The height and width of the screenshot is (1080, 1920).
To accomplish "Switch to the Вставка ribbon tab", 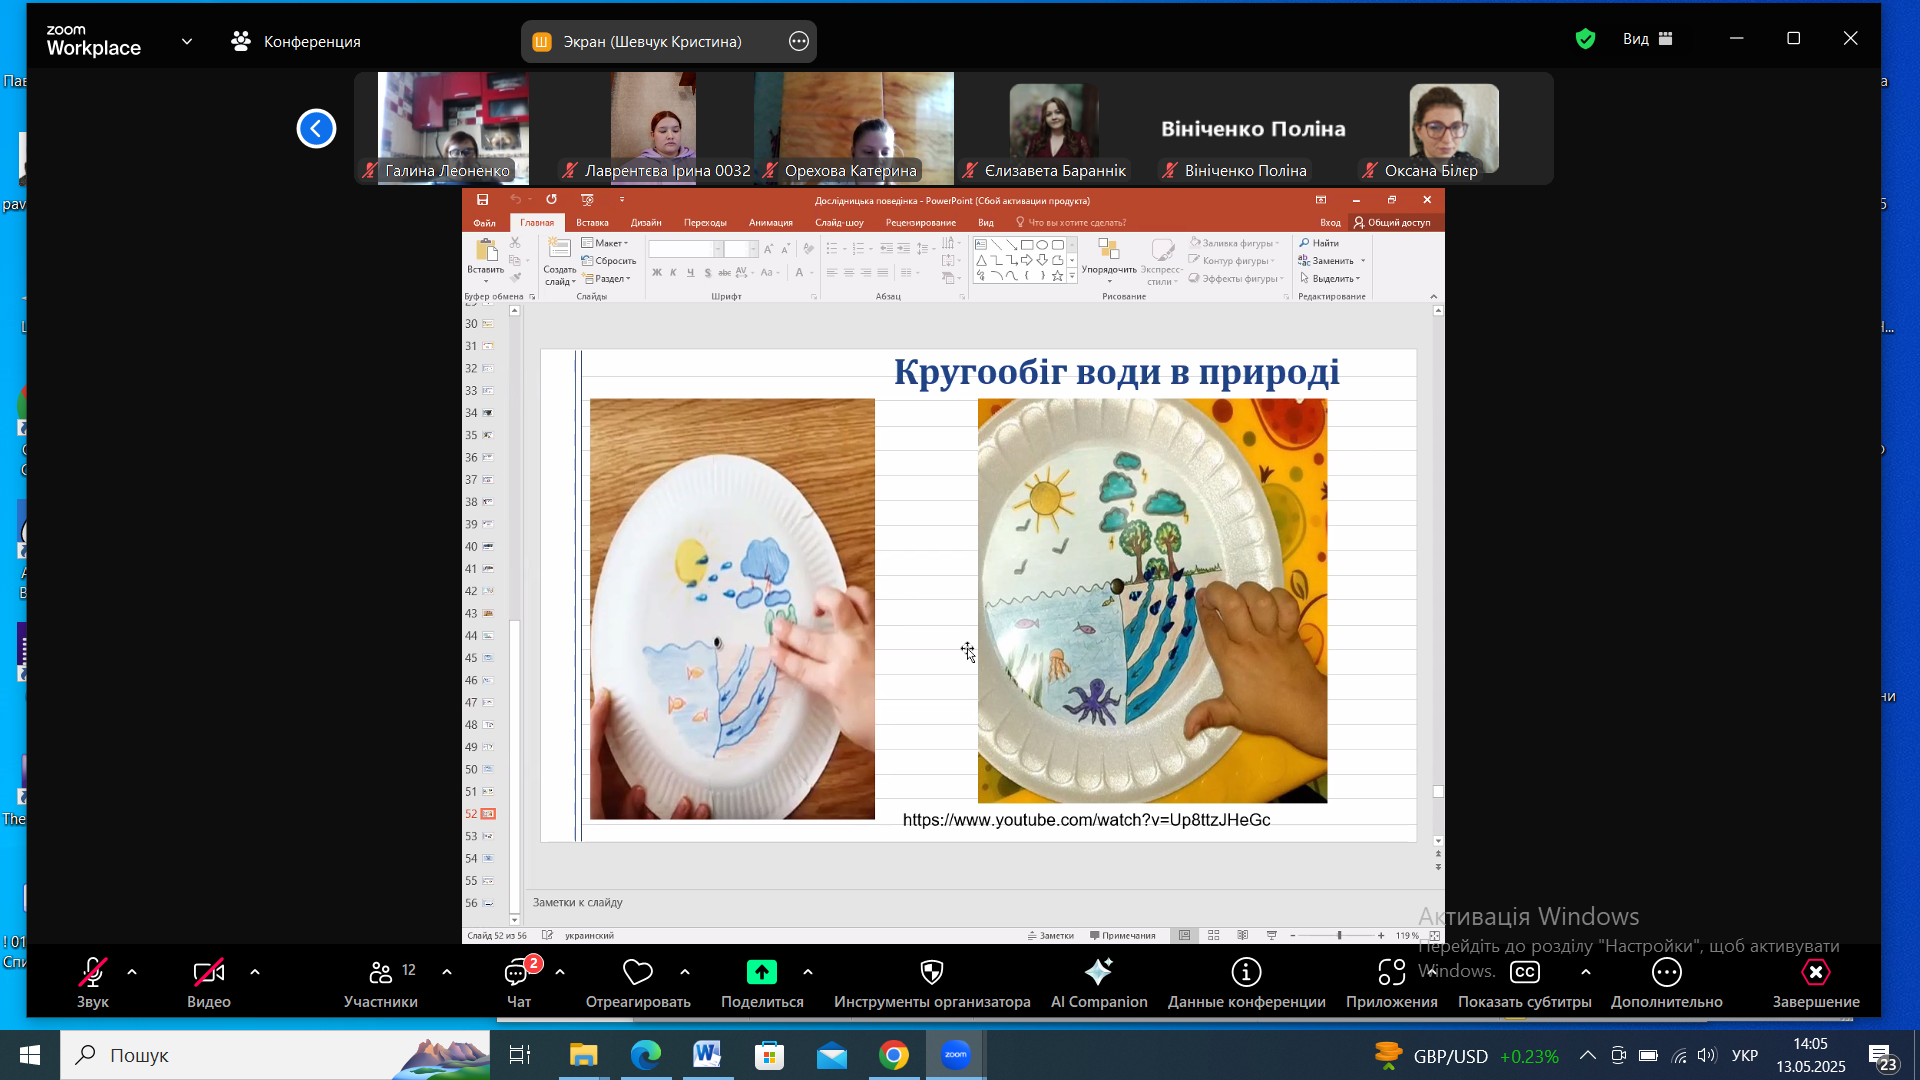I will coord(592,223).
